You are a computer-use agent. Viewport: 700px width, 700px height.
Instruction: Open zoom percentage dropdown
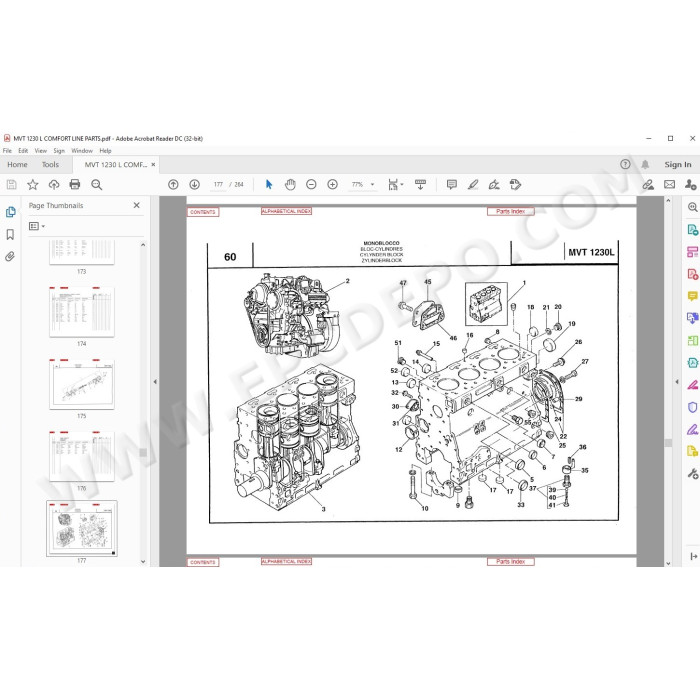372,184
